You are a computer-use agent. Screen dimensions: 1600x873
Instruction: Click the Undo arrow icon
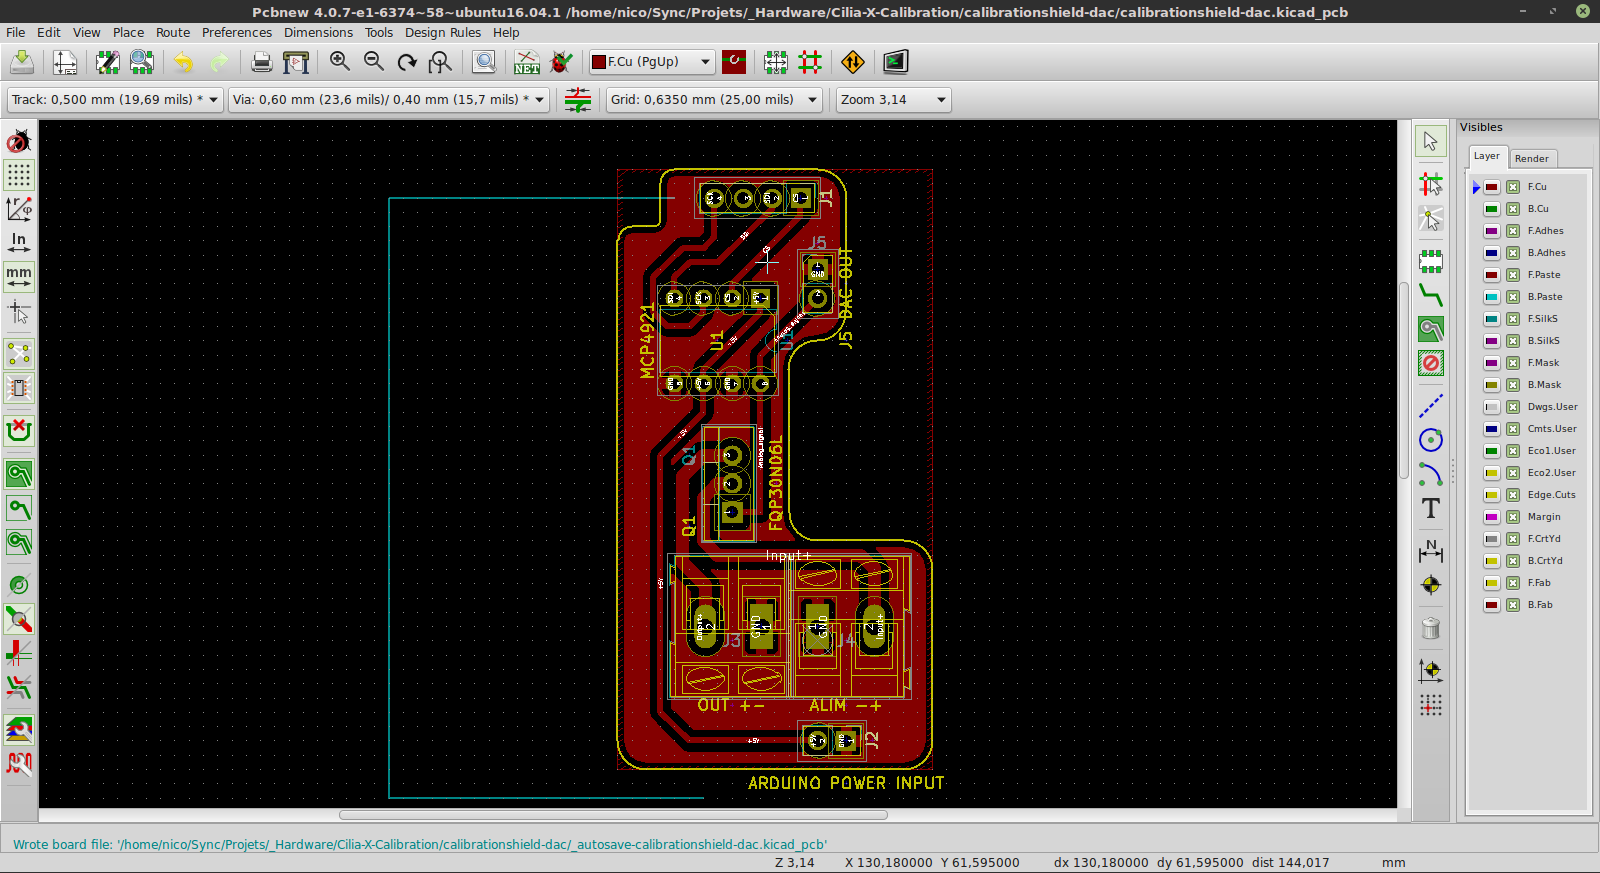(183, 62)
